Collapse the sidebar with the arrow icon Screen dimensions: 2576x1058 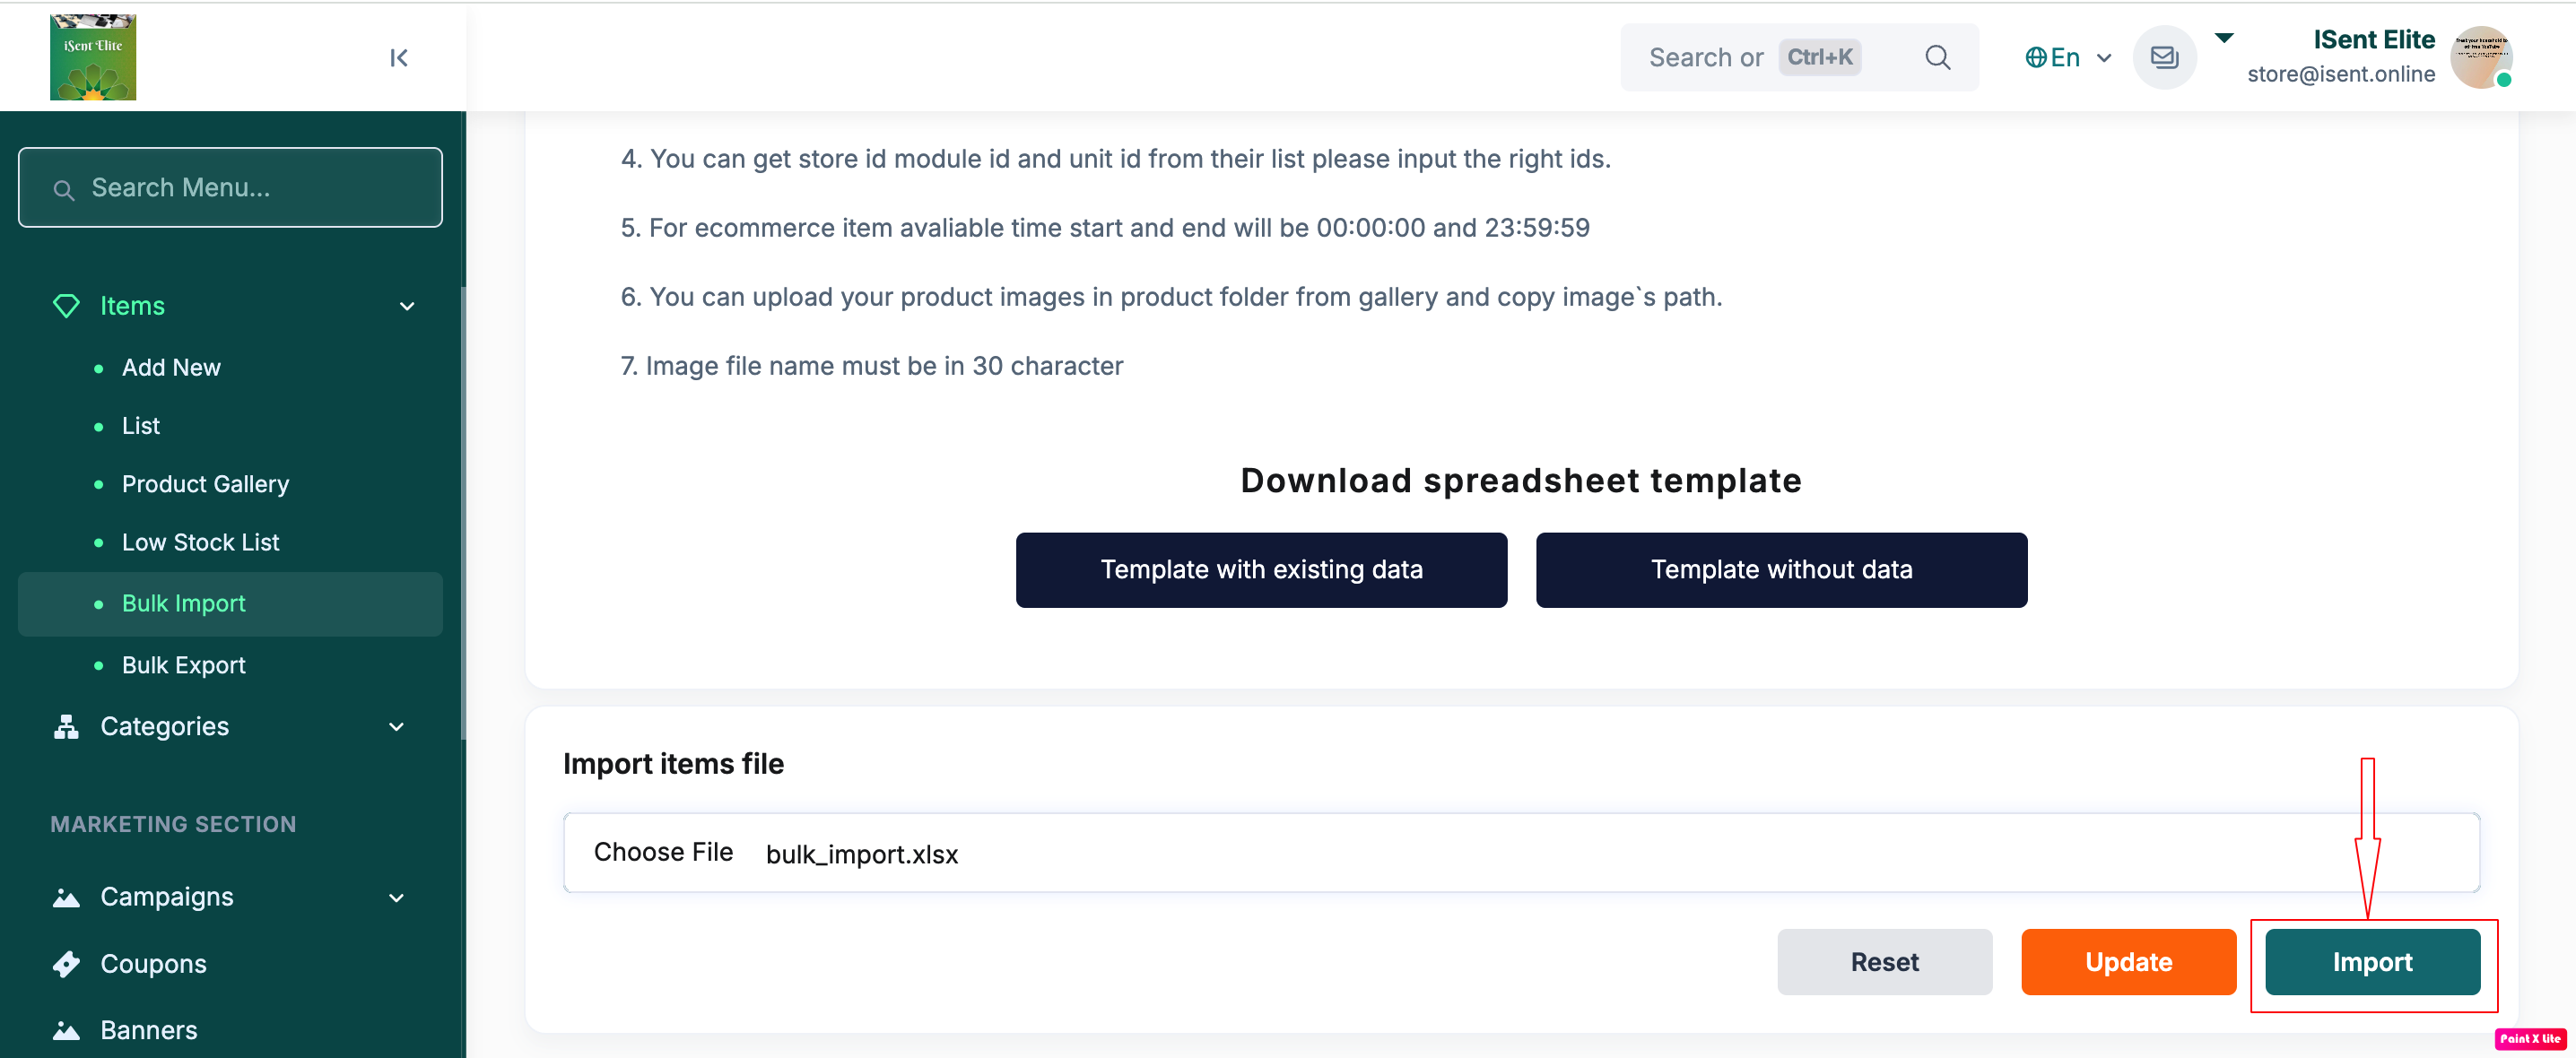tap(399, 58)
